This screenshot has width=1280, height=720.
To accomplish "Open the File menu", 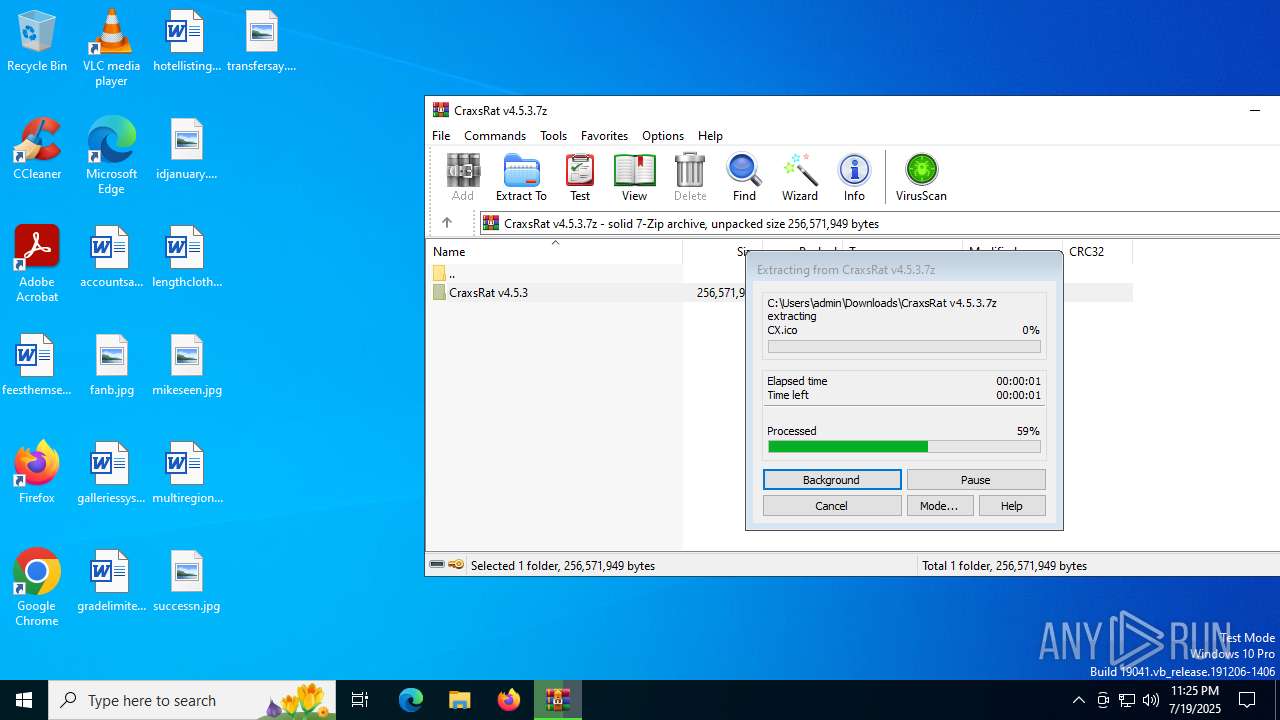I will [441, 135].
